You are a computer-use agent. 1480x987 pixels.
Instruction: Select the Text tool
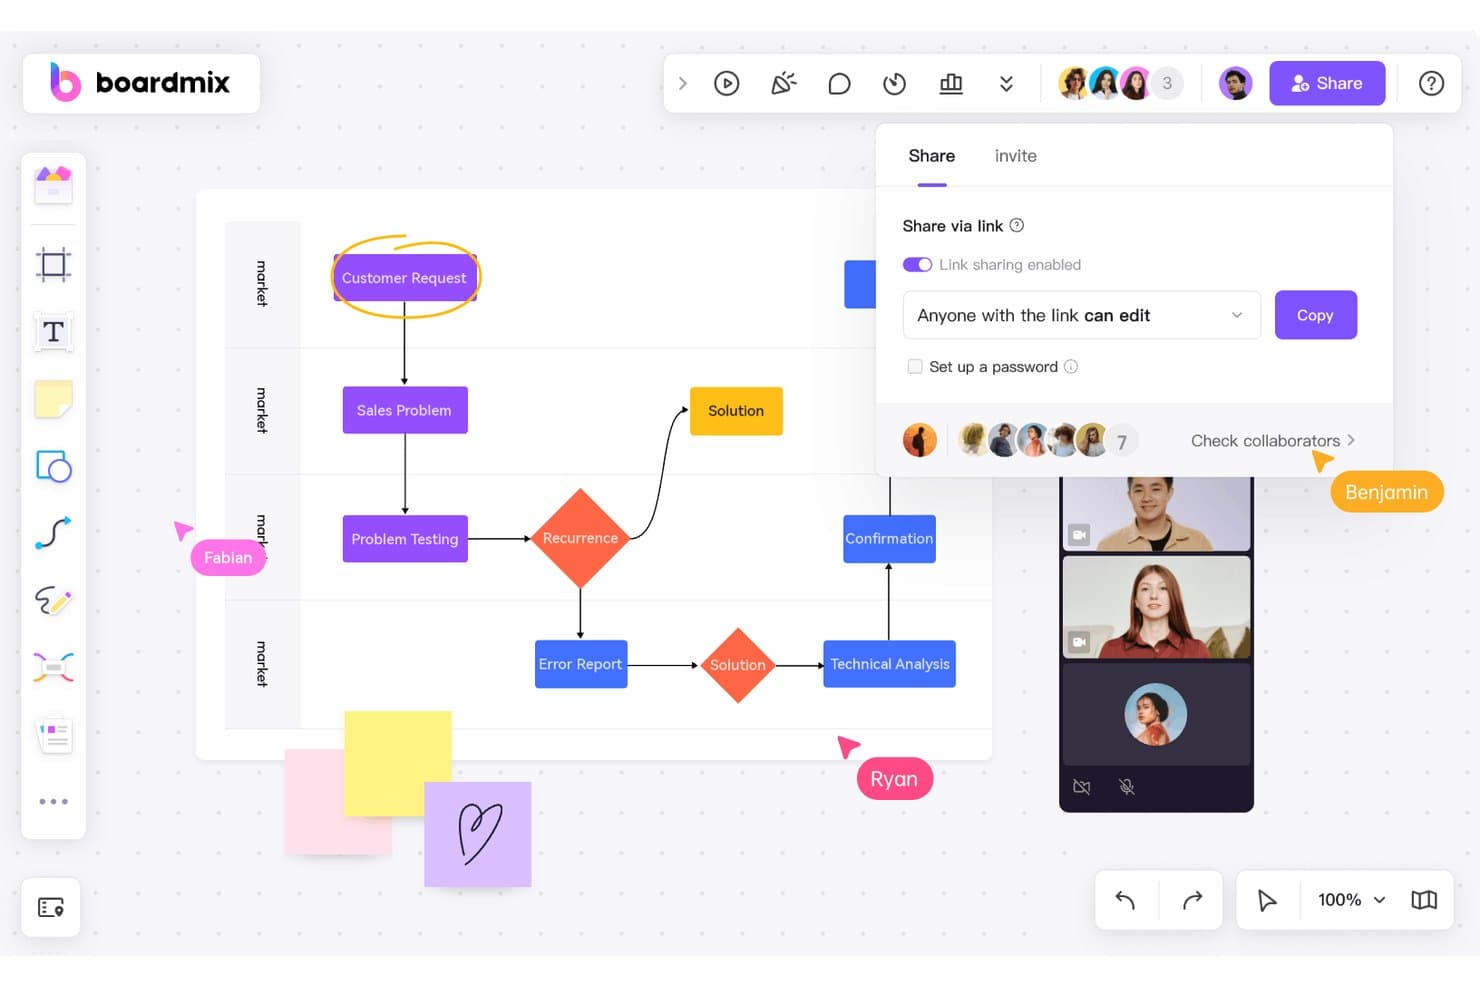54,332
